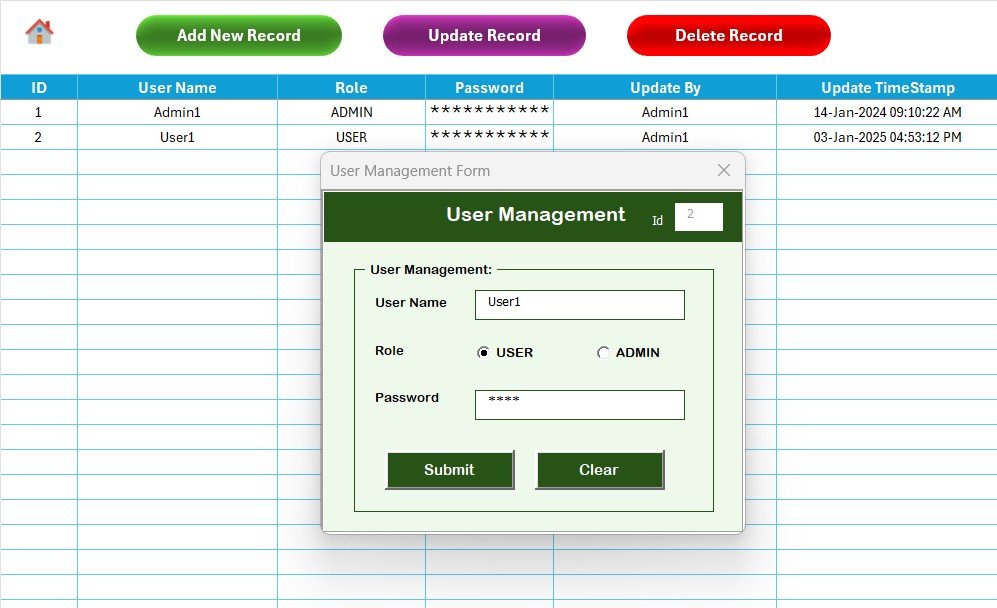The image size is (997, 608).
Task: Select Update By cell in Admin1 row
Action: pos(665,113)
